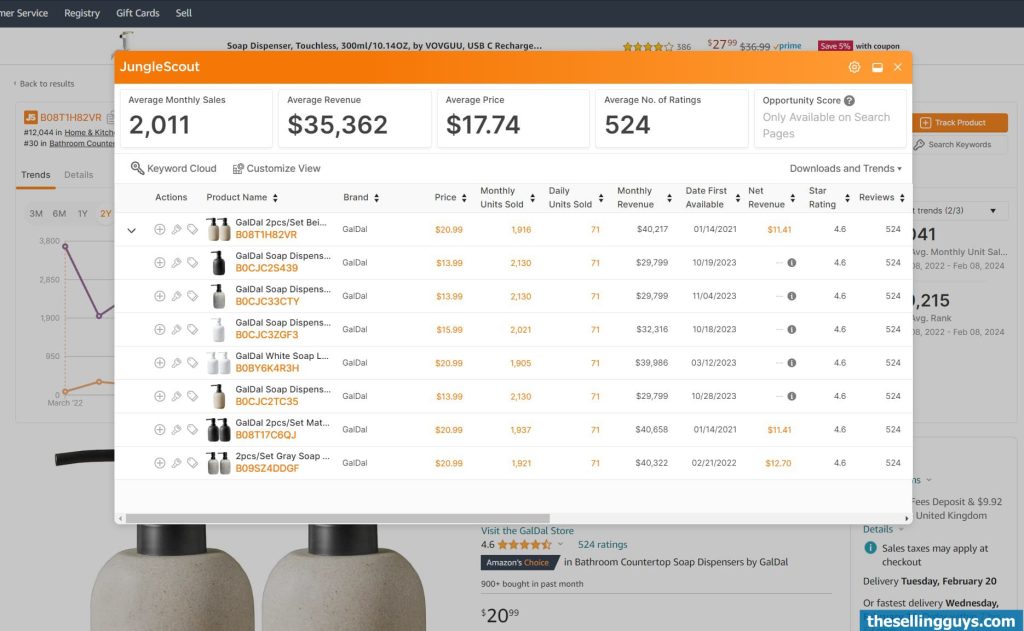Collapse the B08T1H82VR row chevron
The height and width of the screenshot is (631, 1024).
(131, 231)
